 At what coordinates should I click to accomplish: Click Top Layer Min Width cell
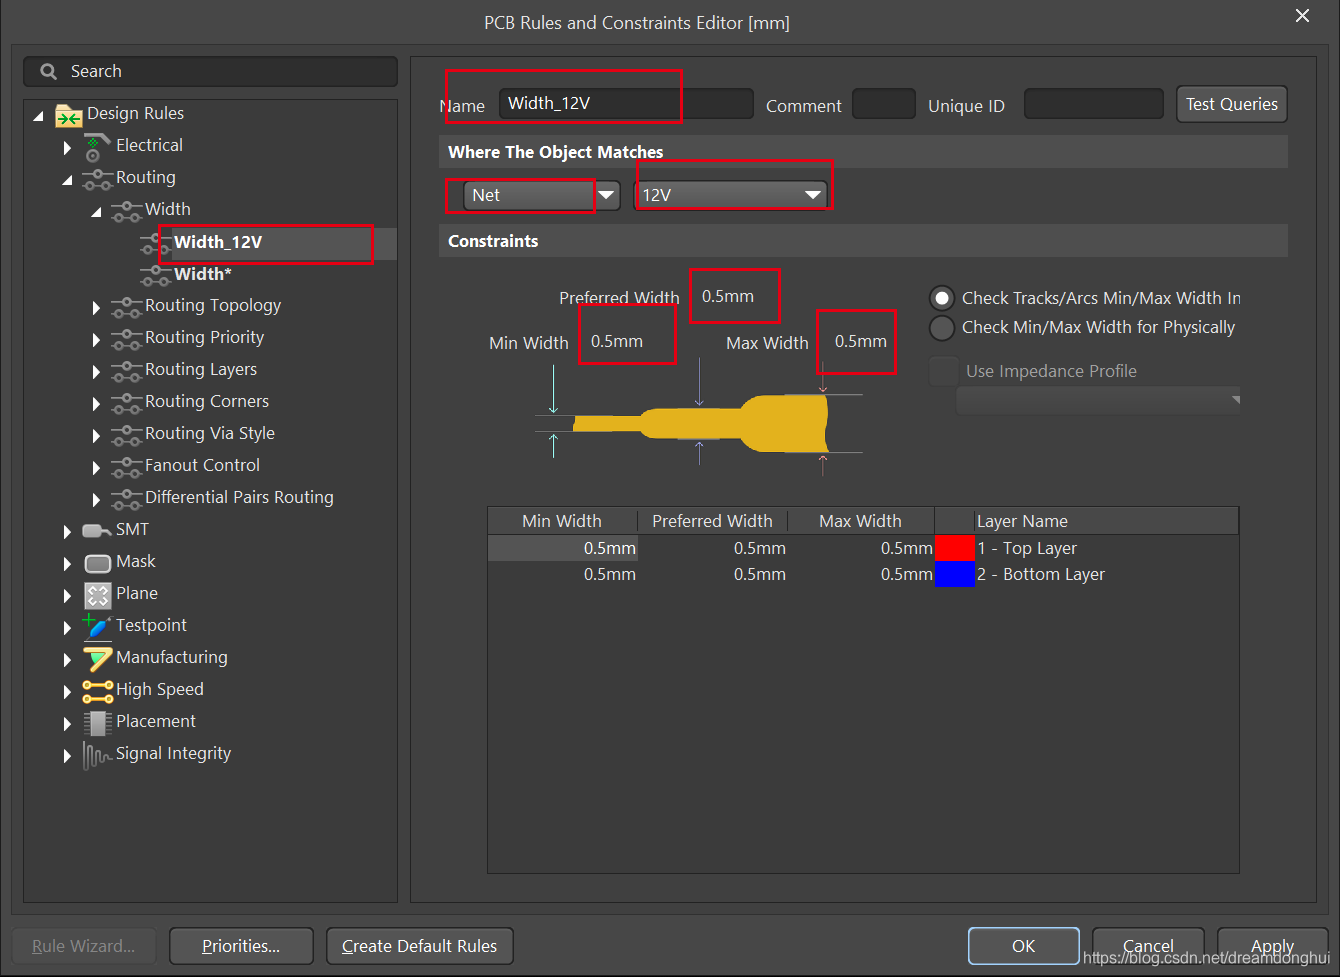562,548
